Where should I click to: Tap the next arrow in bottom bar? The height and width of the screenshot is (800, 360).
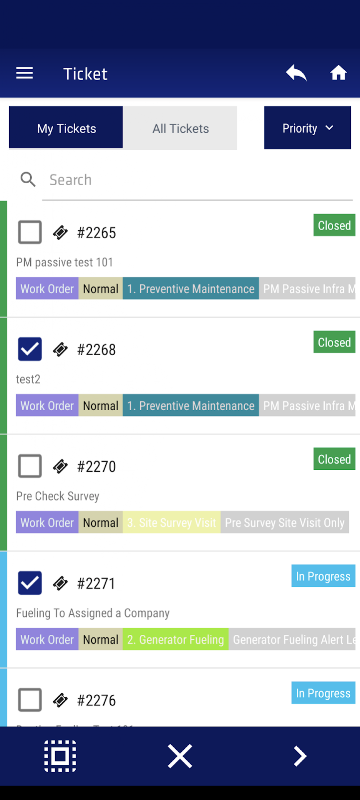[x=300, y=756]
